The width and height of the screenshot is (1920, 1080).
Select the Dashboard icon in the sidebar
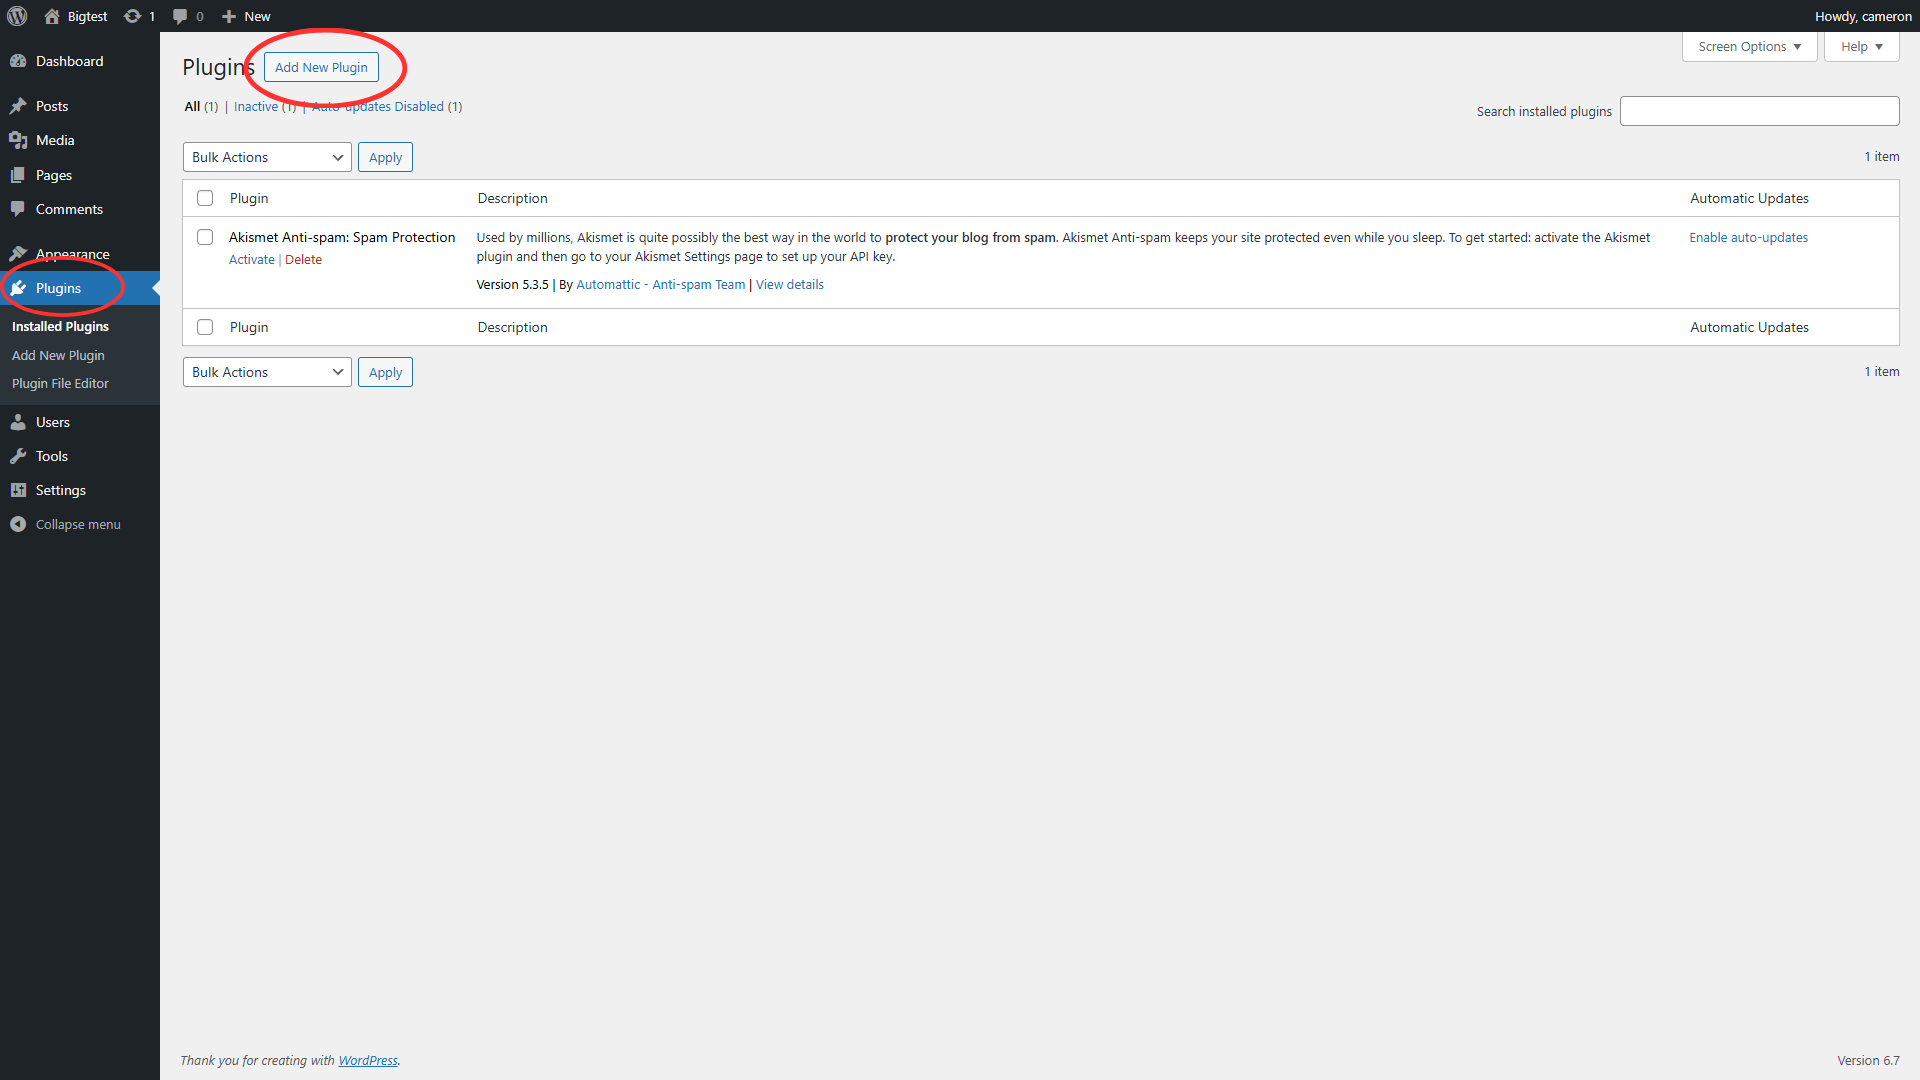coord(19,61)
